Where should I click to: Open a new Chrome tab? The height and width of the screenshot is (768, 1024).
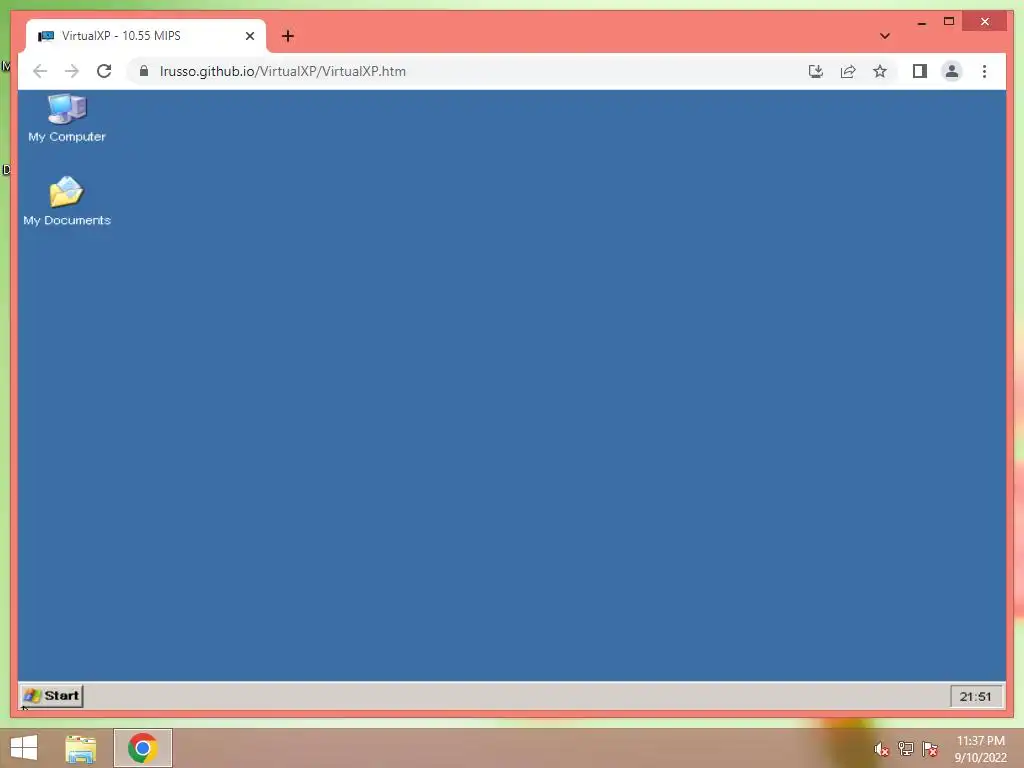click(288, 36)
